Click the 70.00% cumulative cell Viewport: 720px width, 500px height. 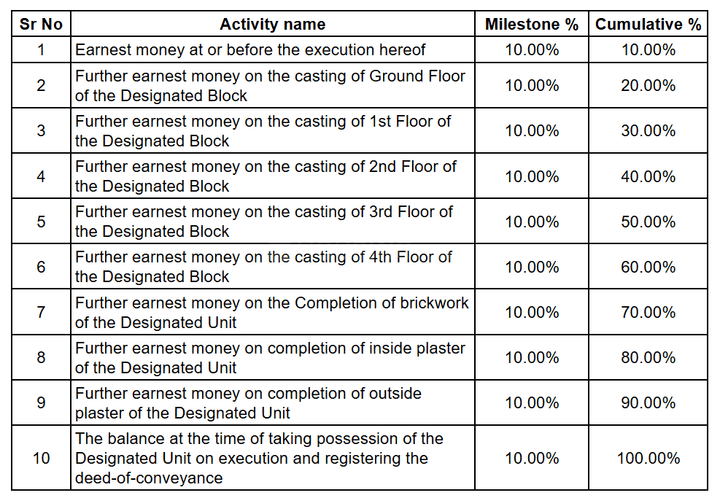pos(648,312)
